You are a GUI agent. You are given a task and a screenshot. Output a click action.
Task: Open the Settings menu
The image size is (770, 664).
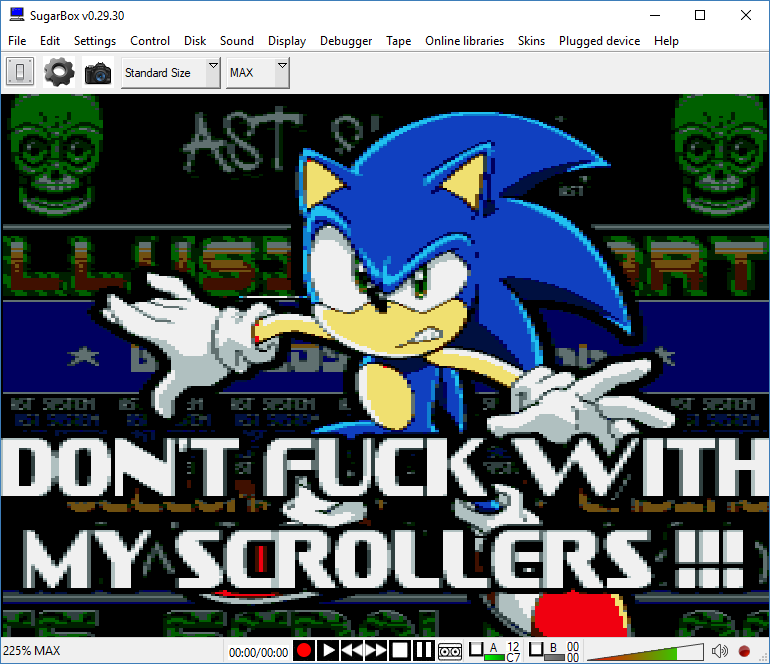click(95, 41)
